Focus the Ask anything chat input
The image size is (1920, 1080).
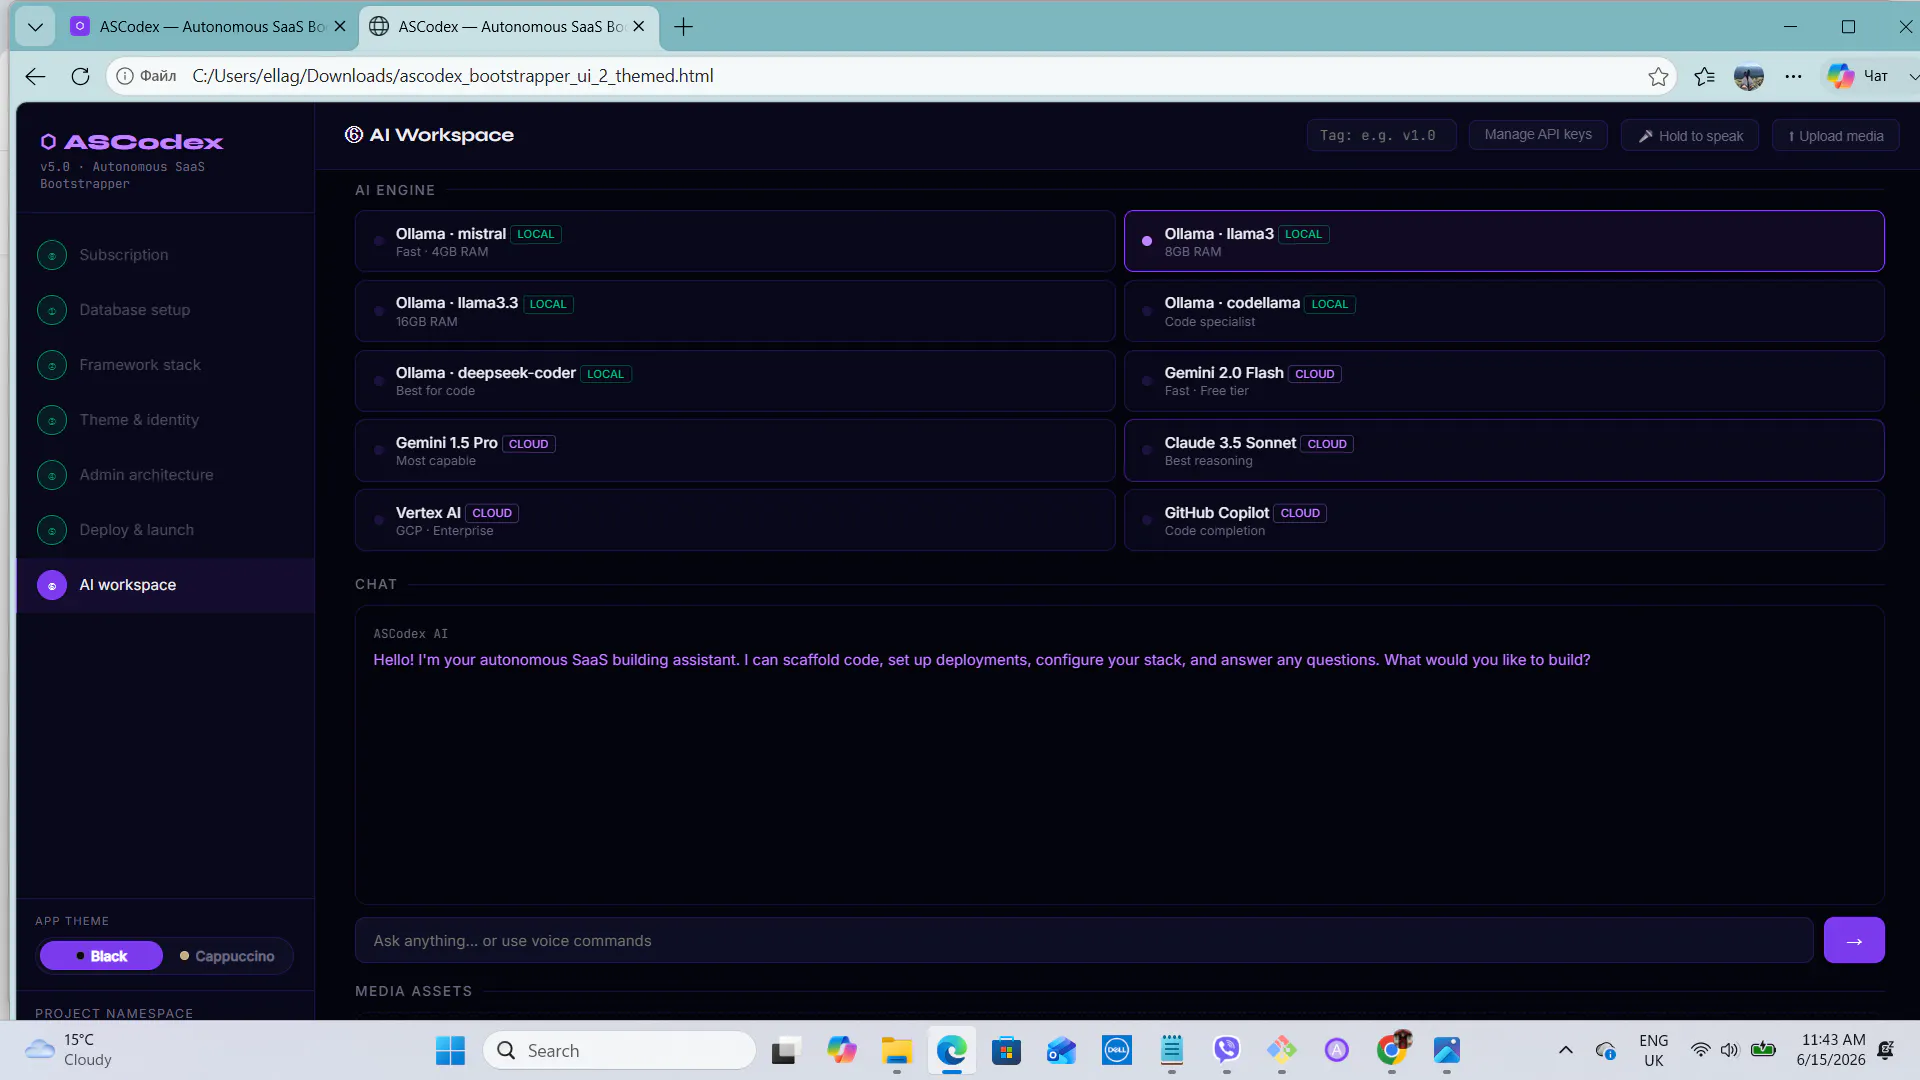1084,941
